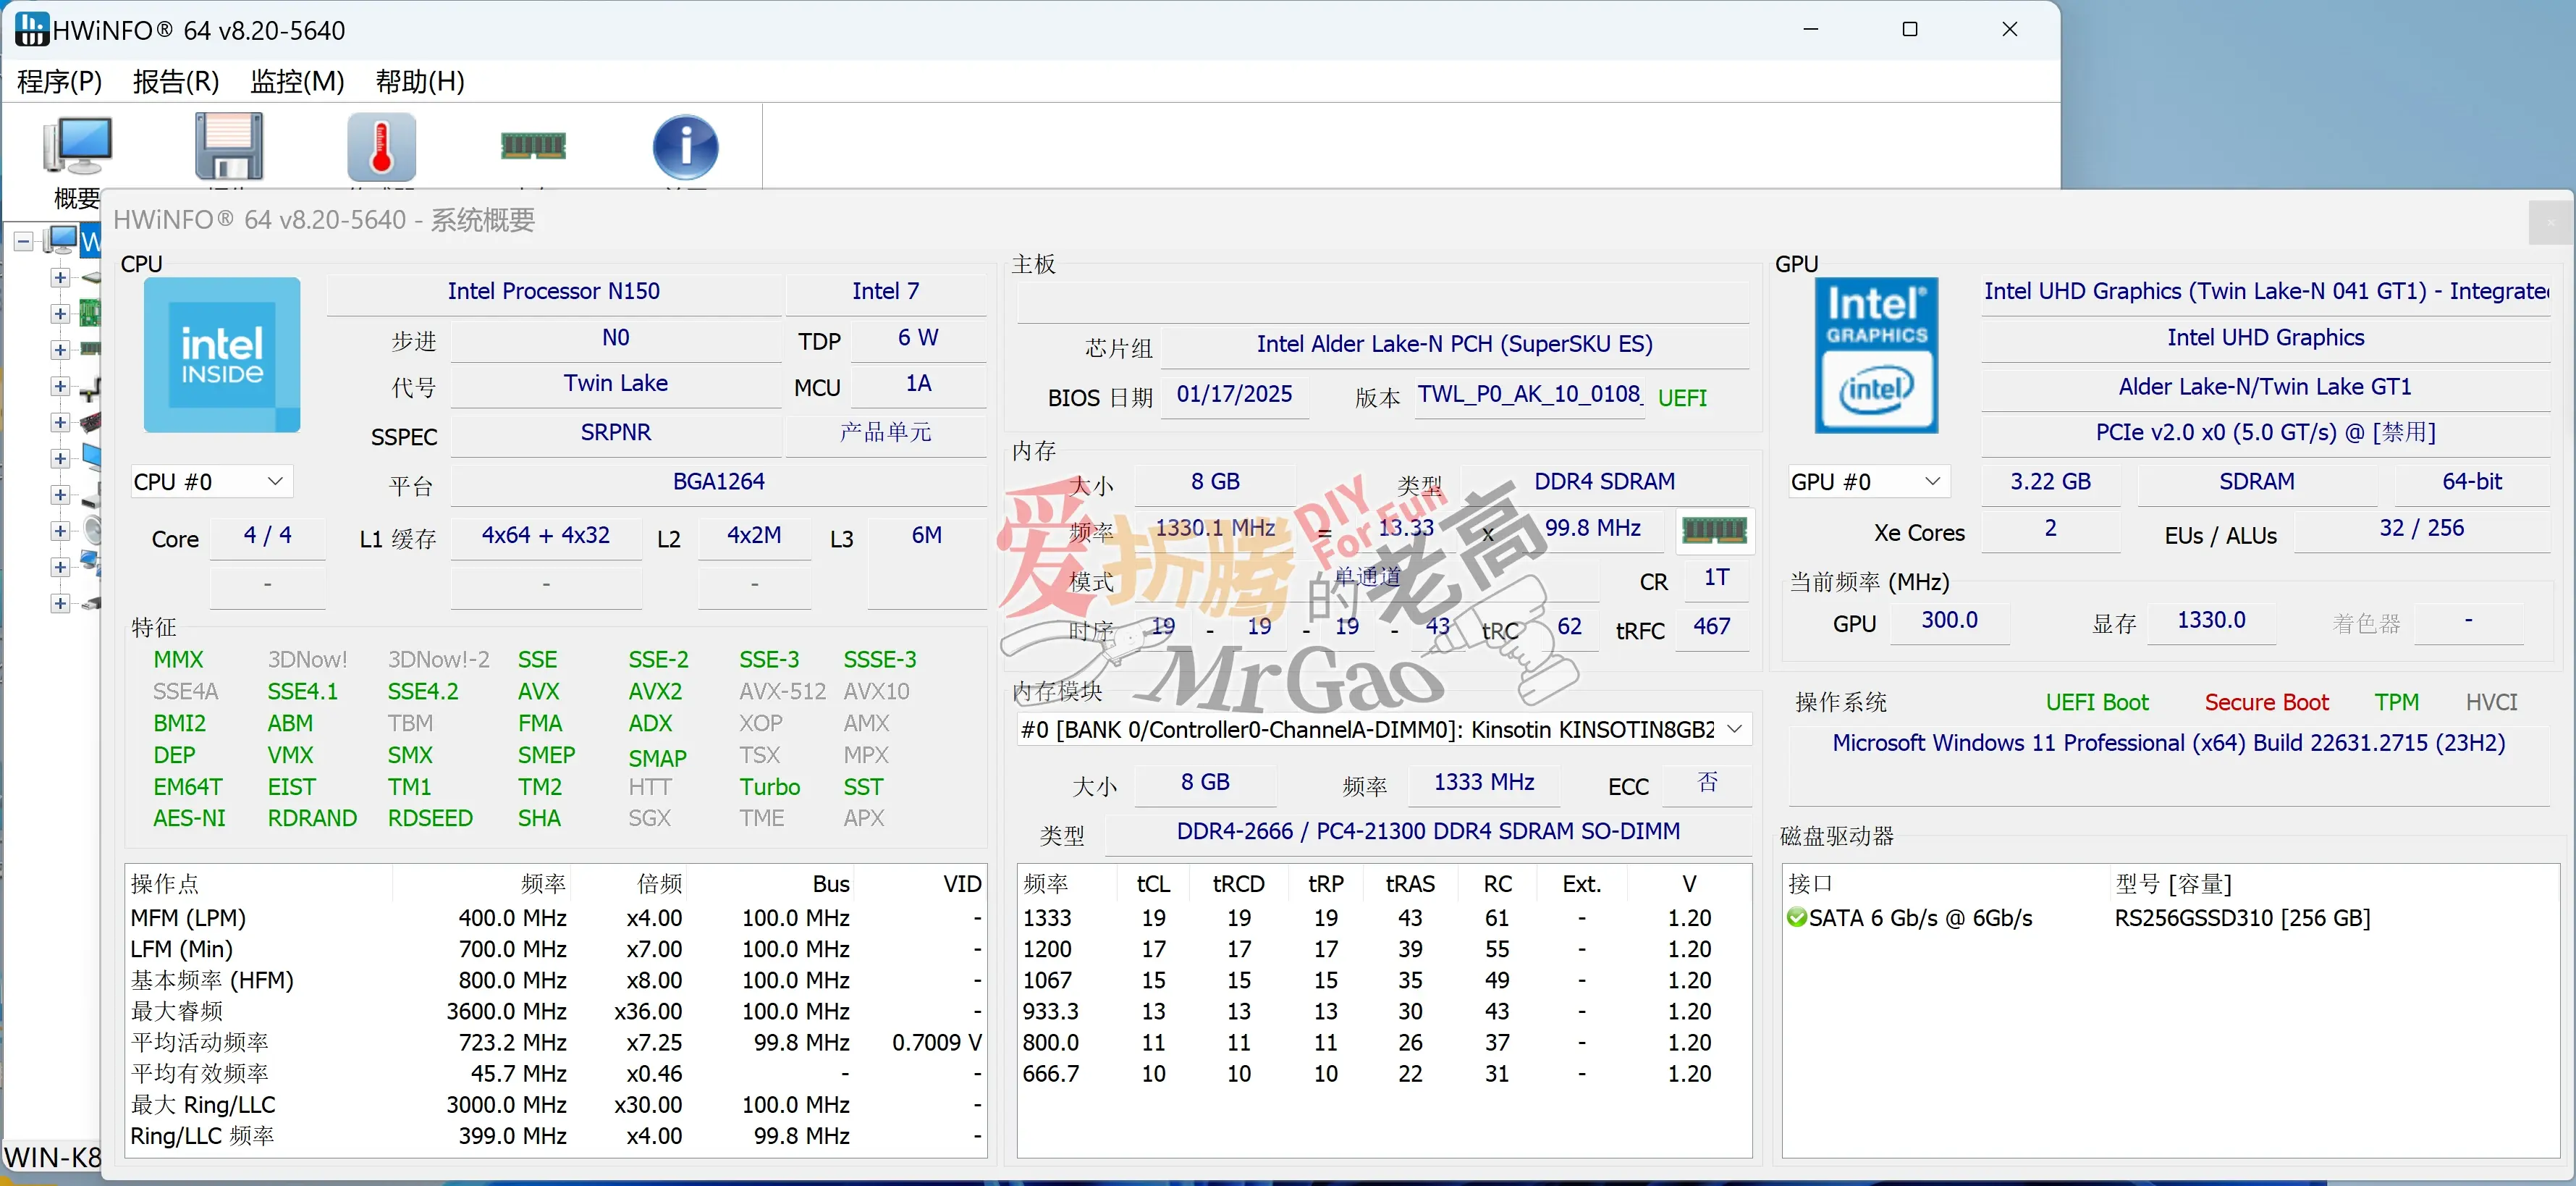The width and height of the screenshot is (2576, 1186).
Task: Expand the monitor tree node
Action: 60,458
